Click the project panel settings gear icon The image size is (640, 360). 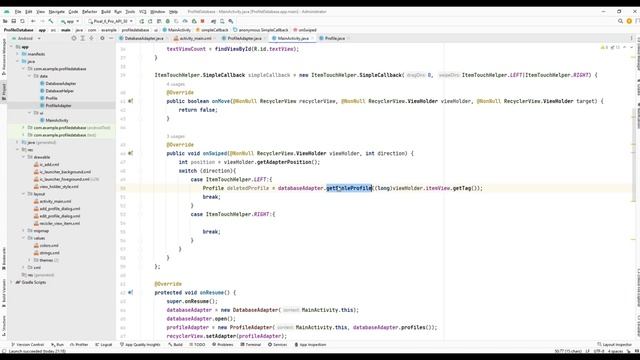(102, 38)
